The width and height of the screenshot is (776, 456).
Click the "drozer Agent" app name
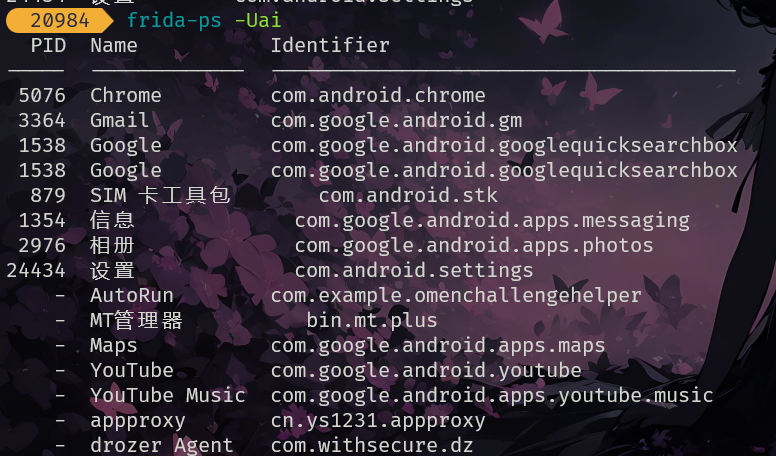[162, 447]
